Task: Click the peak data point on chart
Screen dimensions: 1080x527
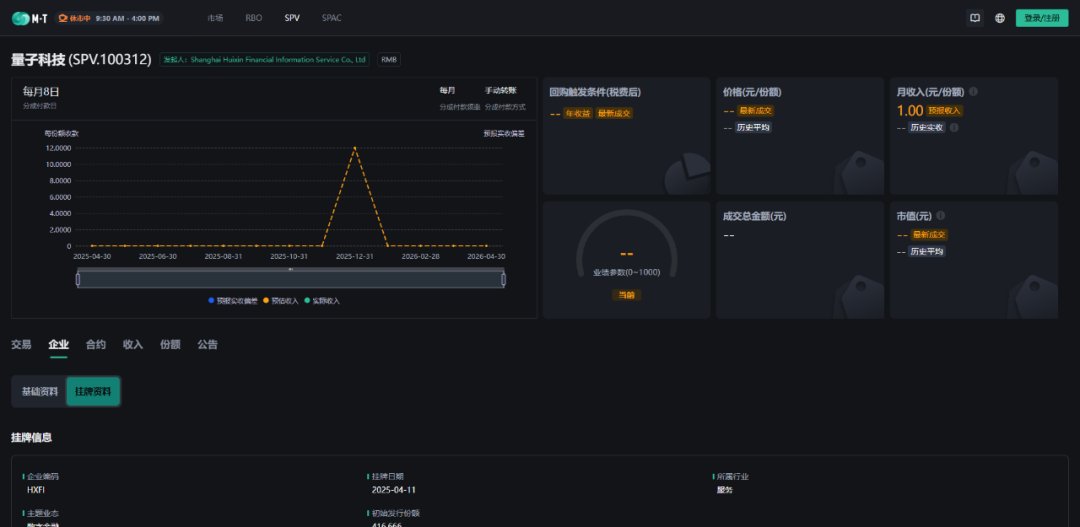Action: point(354,148)
